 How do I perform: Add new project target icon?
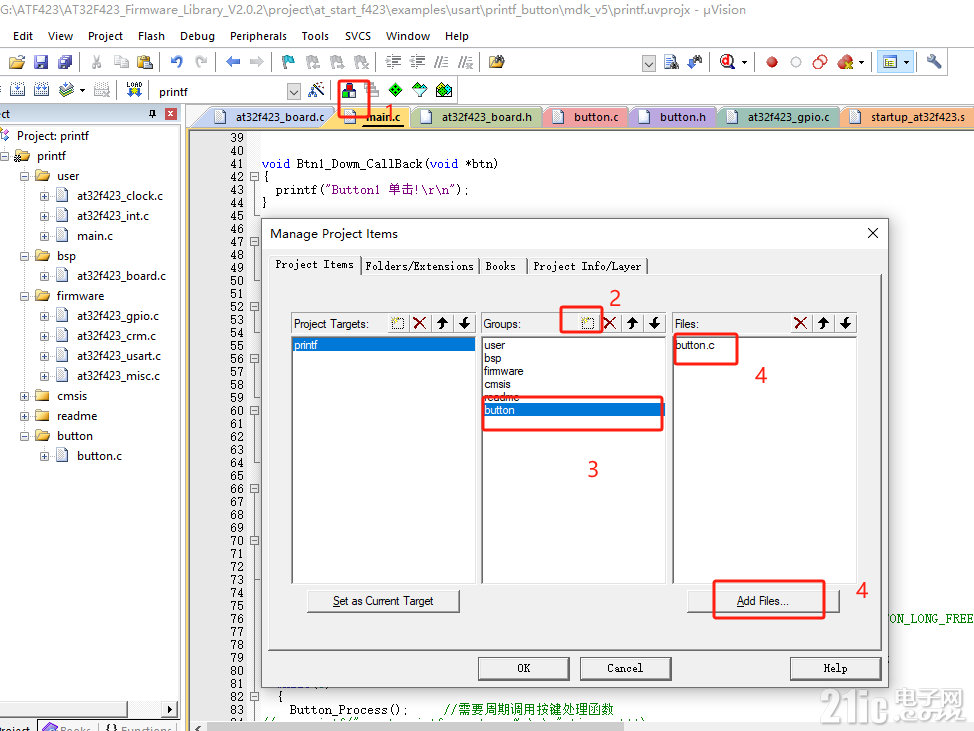point(398,323)
